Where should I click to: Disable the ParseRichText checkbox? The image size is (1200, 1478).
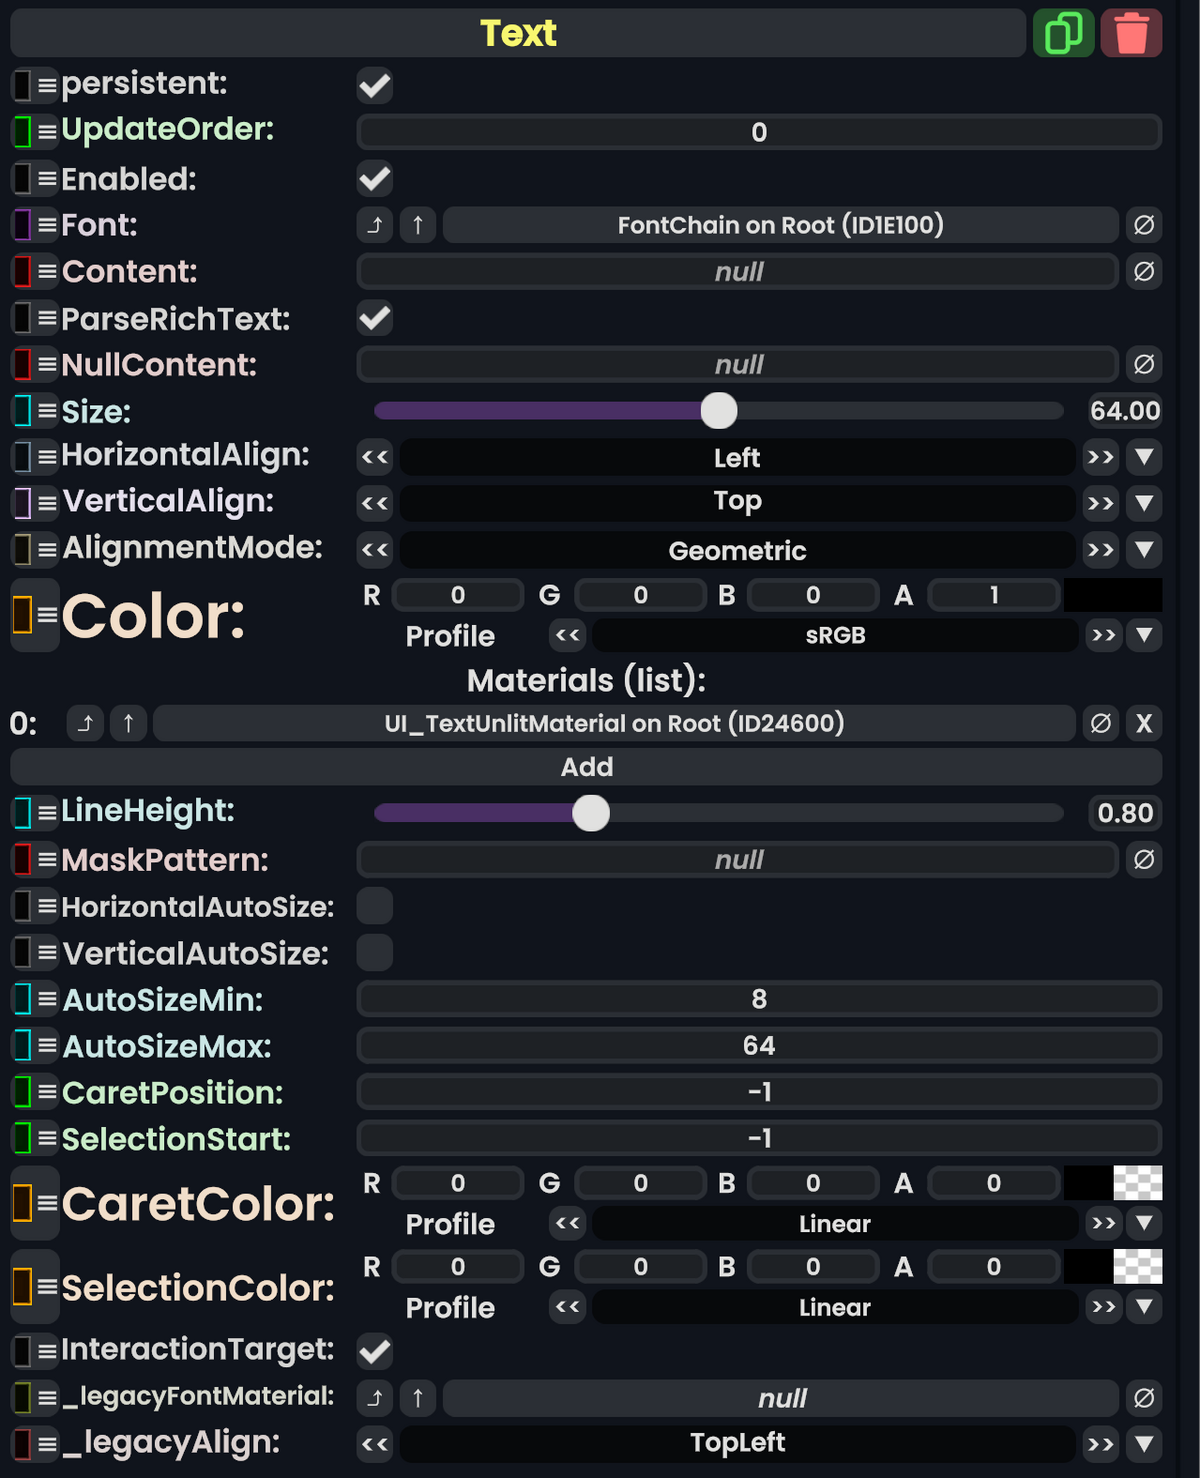pos(374,318)
